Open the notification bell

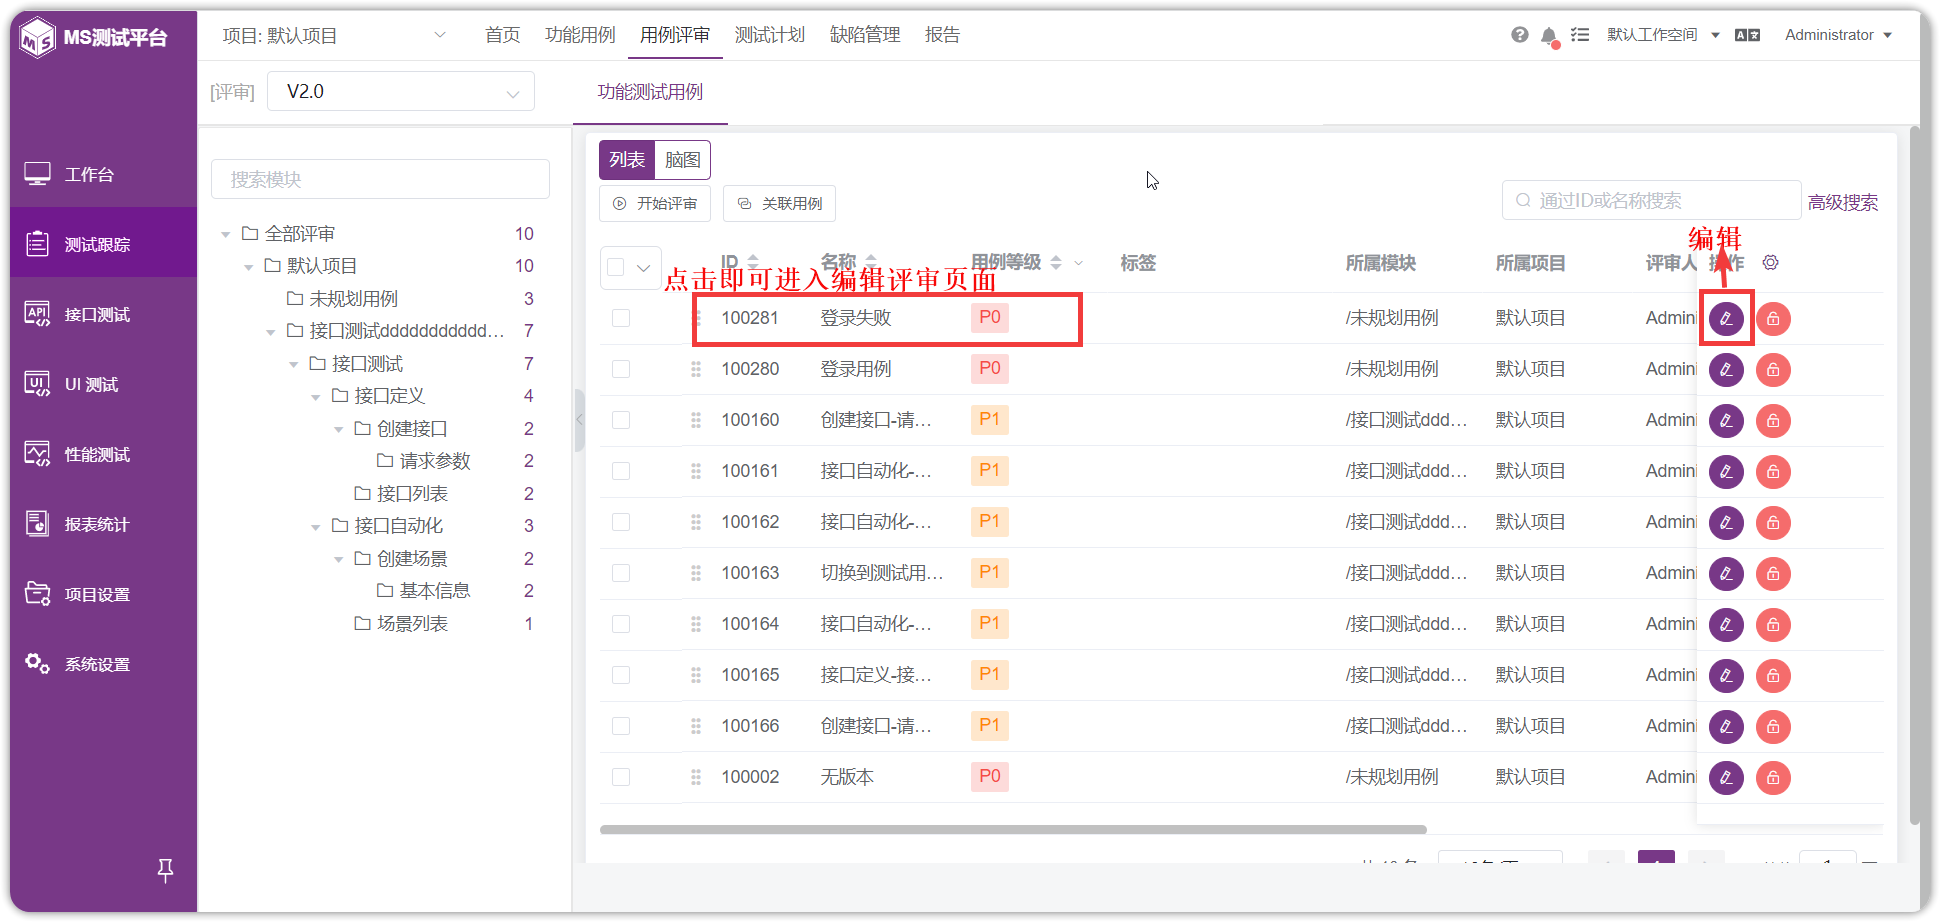(x=1549, y=36)
